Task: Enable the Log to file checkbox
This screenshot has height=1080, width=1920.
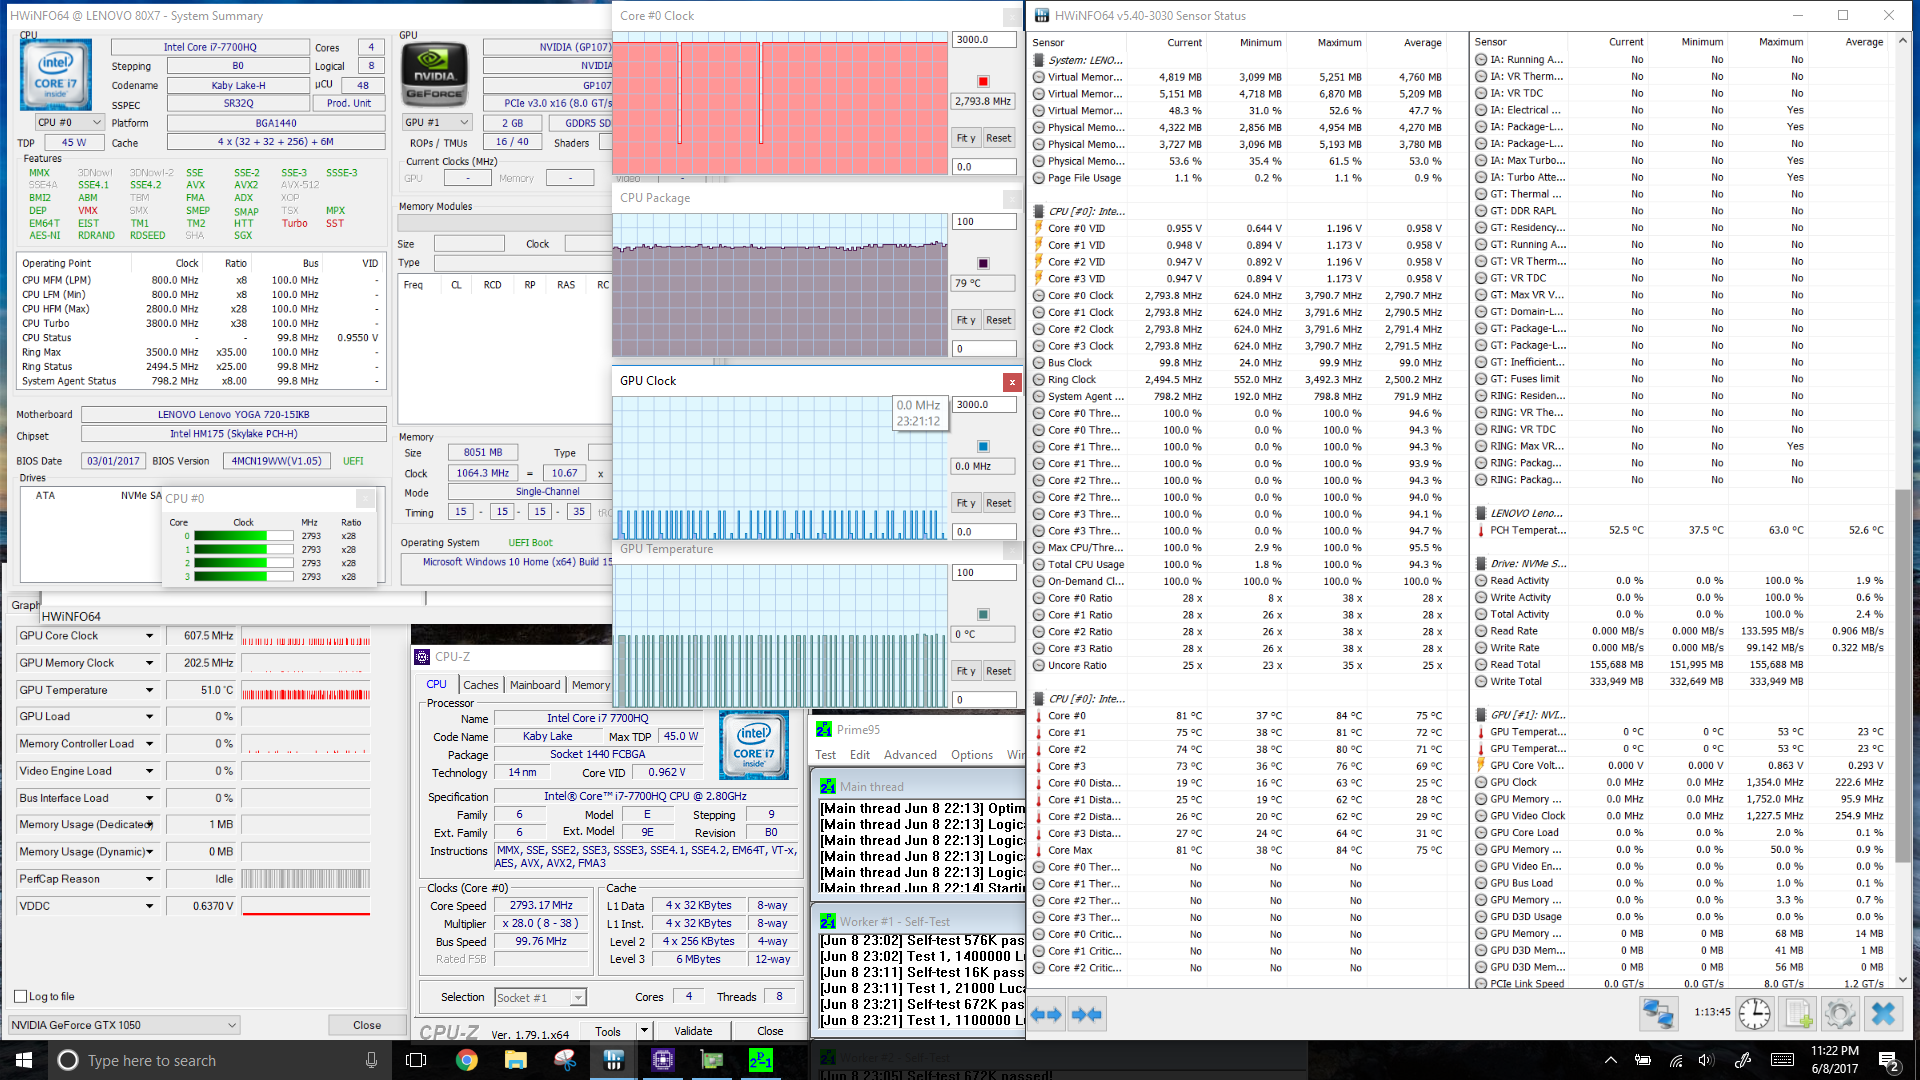Action: point(21,996)
